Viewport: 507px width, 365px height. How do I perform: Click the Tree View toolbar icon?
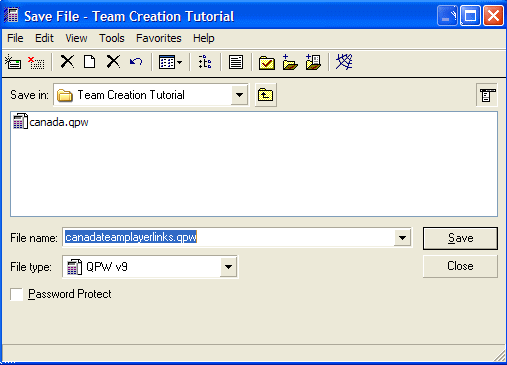click(x=205, y=62)
